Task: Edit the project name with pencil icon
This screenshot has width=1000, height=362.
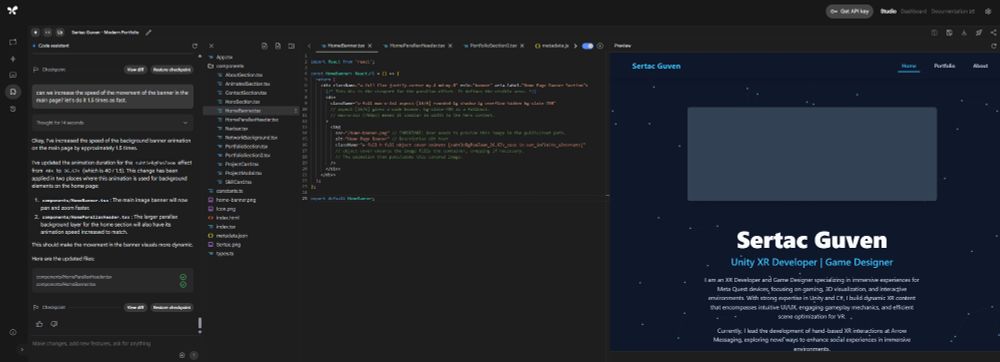Action: [149, 32]
